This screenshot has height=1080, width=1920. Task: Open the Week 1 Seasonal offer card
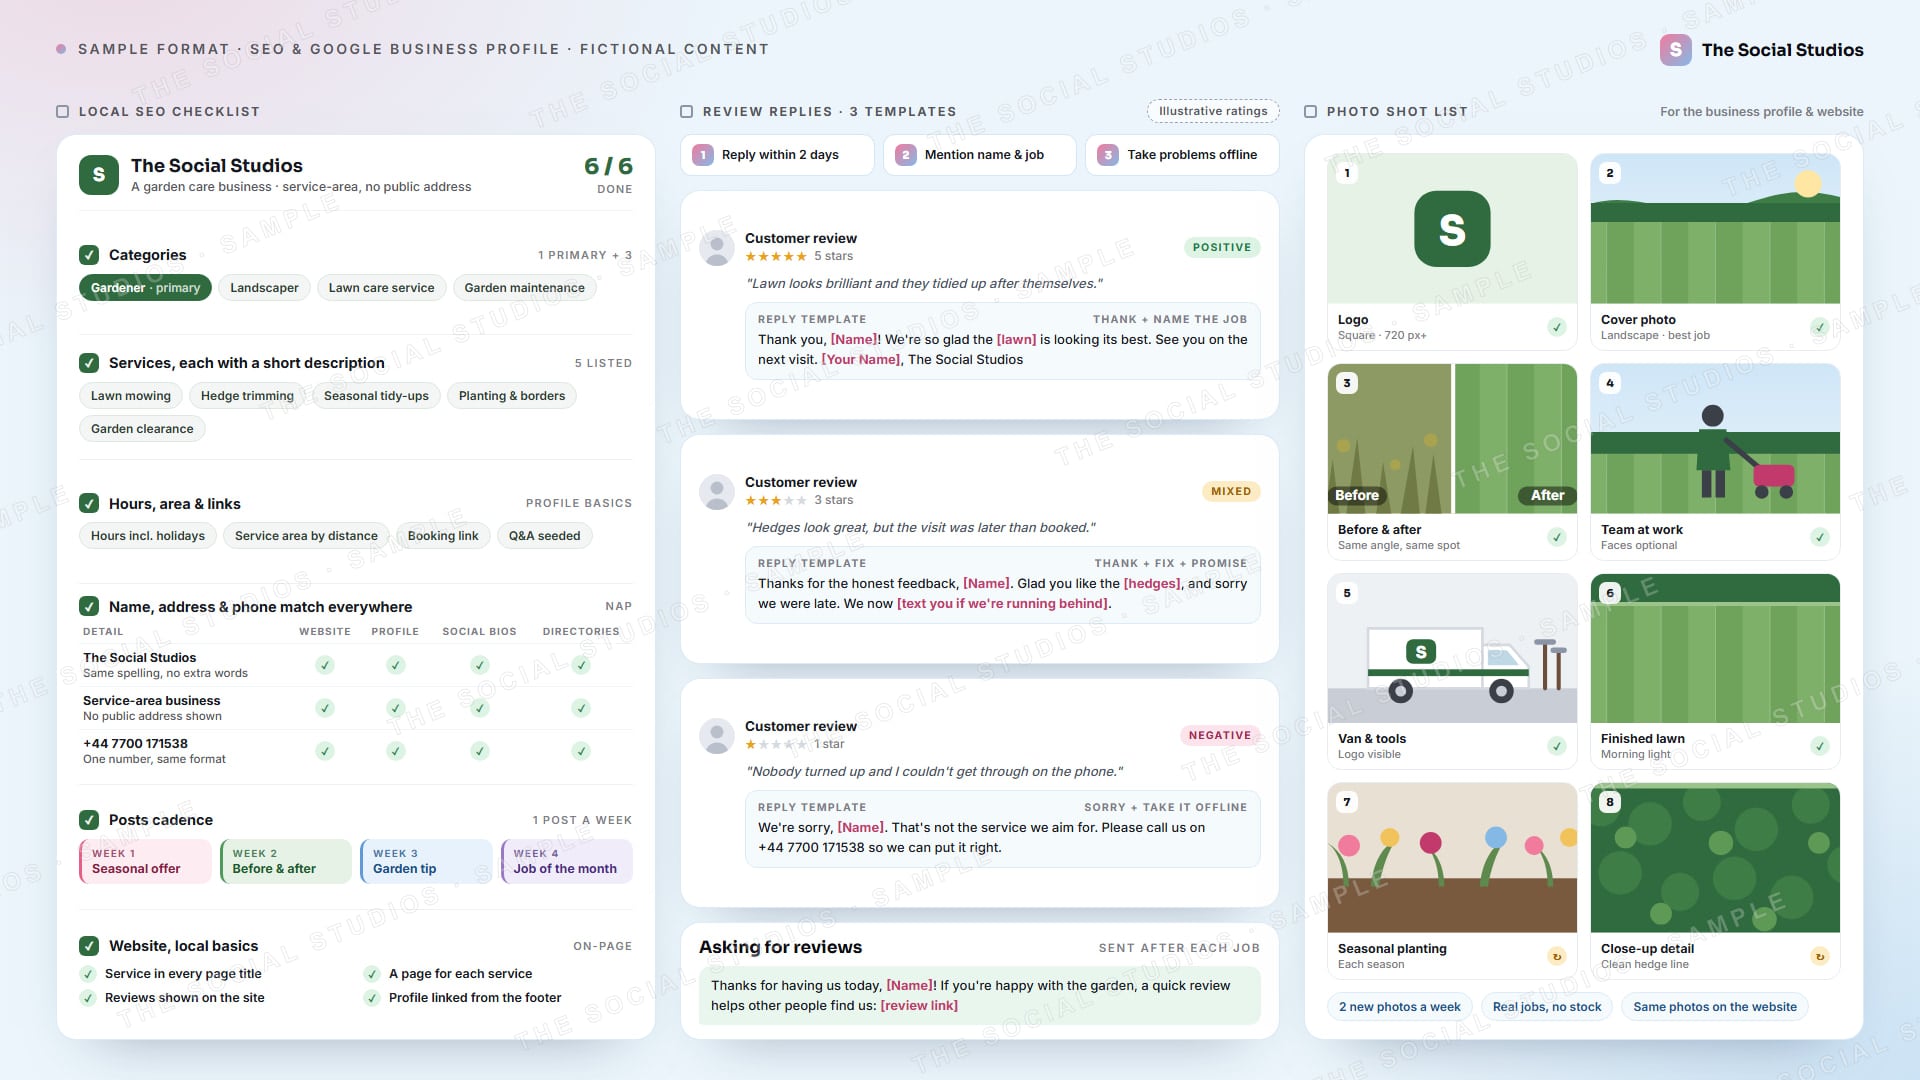(145, 861)
